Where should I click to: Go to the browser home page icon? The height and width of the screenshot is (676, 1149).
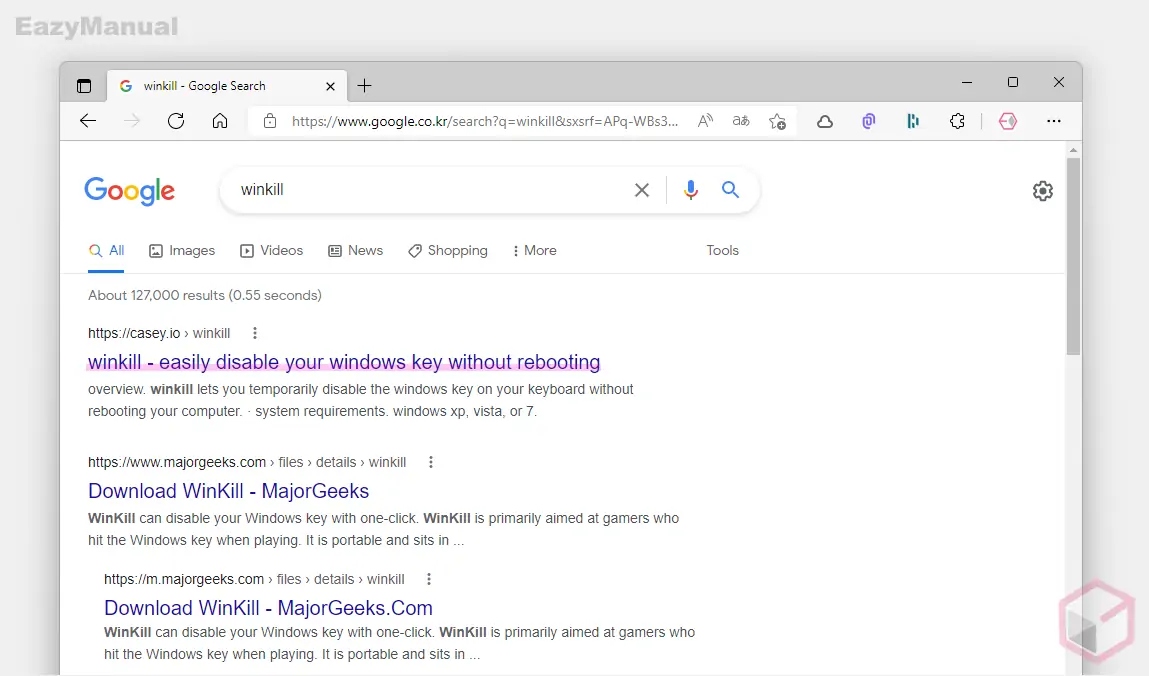click(x=220, y=121)
